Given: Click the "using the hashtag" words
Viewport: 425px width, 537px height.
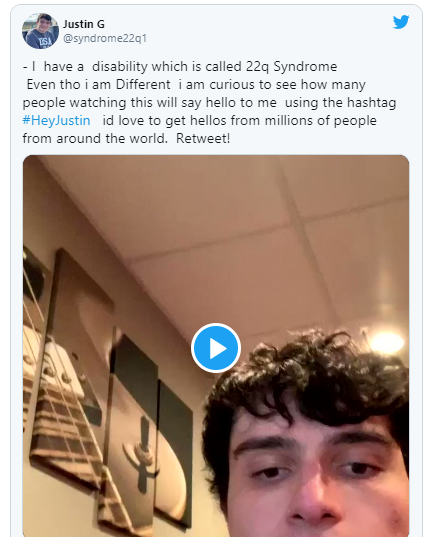Looking at the screenshot, I should (x=340, y=103).
